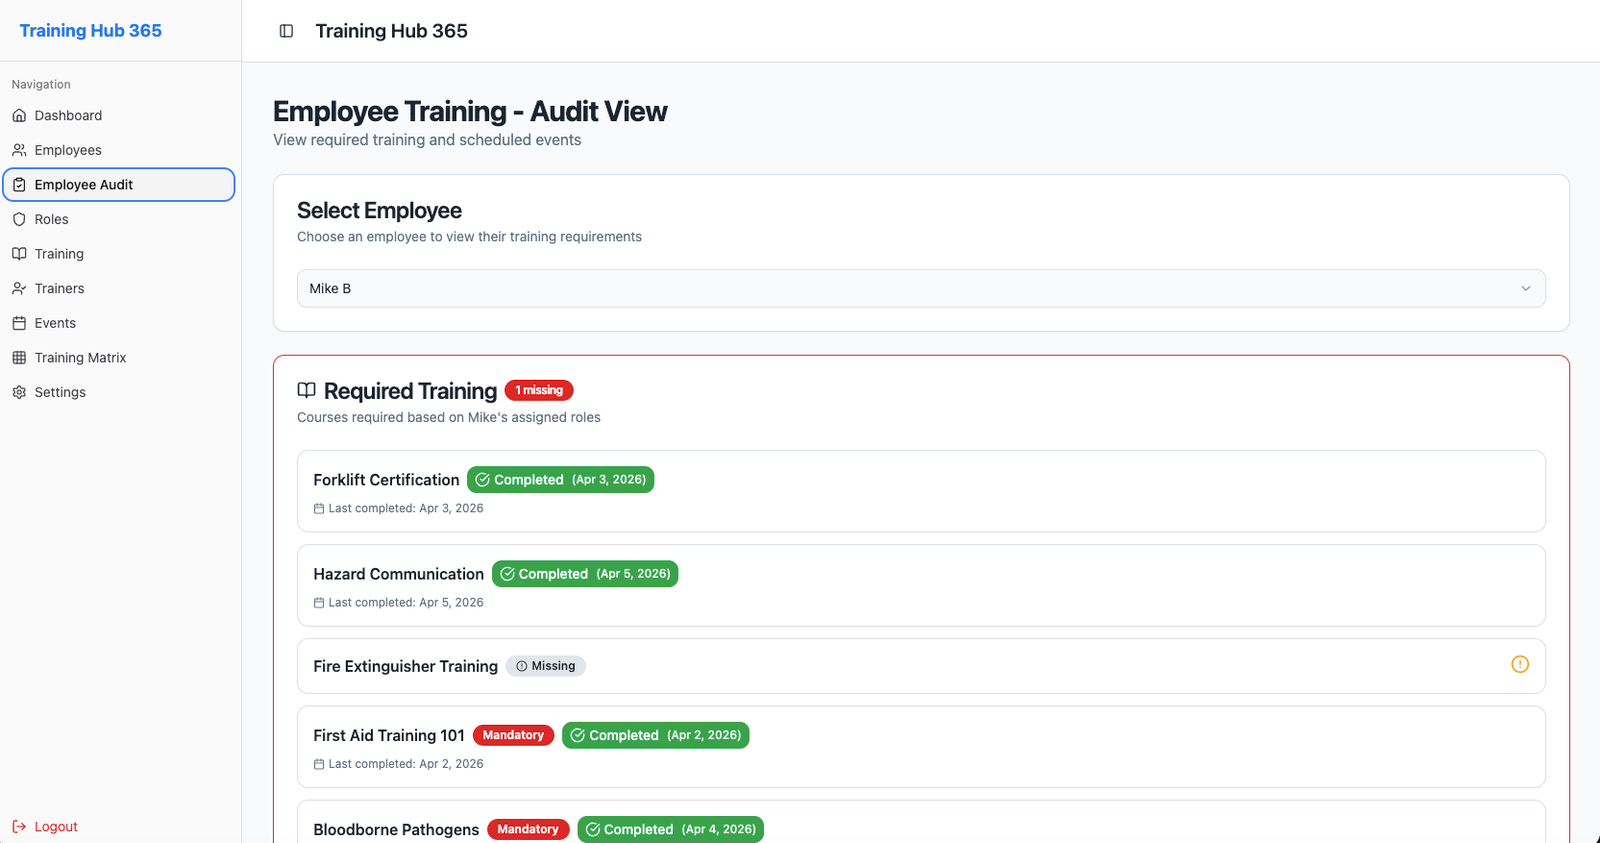The width and height of the screenshot is (1600, 843).
Task: Click Bloodborne Pathogens course title
Action: [x=396, y=829]
